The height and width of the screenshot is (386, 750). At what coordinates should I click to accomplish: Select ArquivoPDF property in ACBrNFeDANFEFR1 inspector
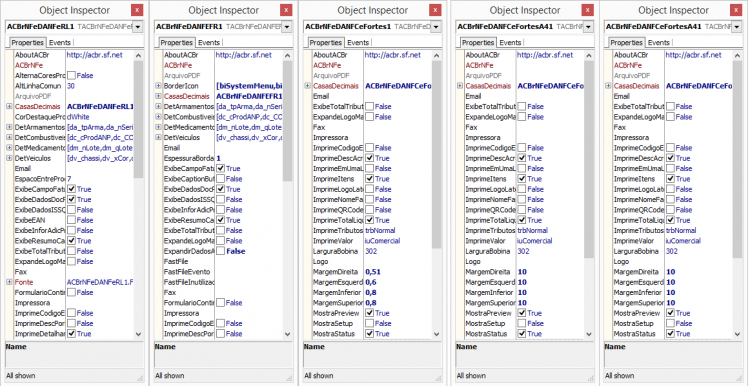182,76
